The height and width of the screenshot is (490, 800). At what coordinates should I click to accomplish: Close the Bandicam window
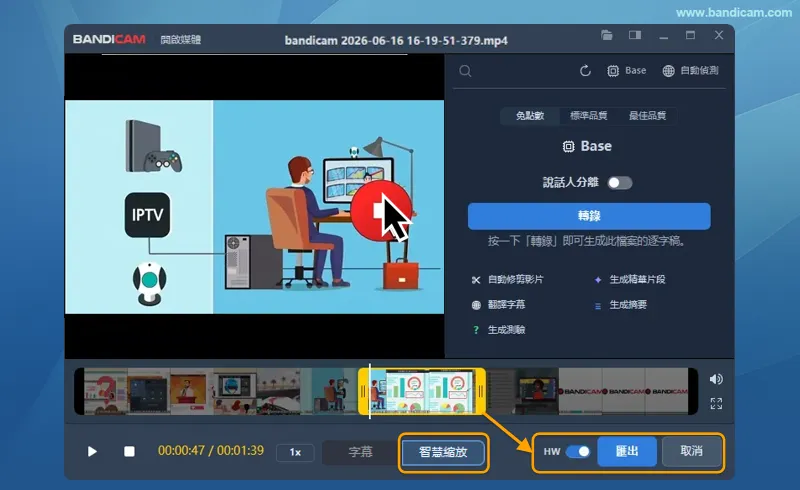(x=719, y=35)
